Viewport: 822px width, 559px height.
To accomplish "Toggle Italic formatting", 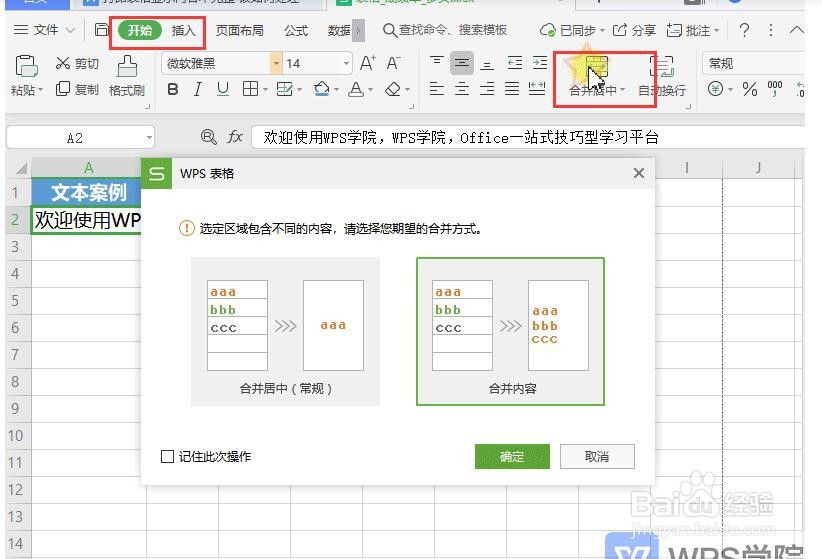I will [x=198, y=89].
